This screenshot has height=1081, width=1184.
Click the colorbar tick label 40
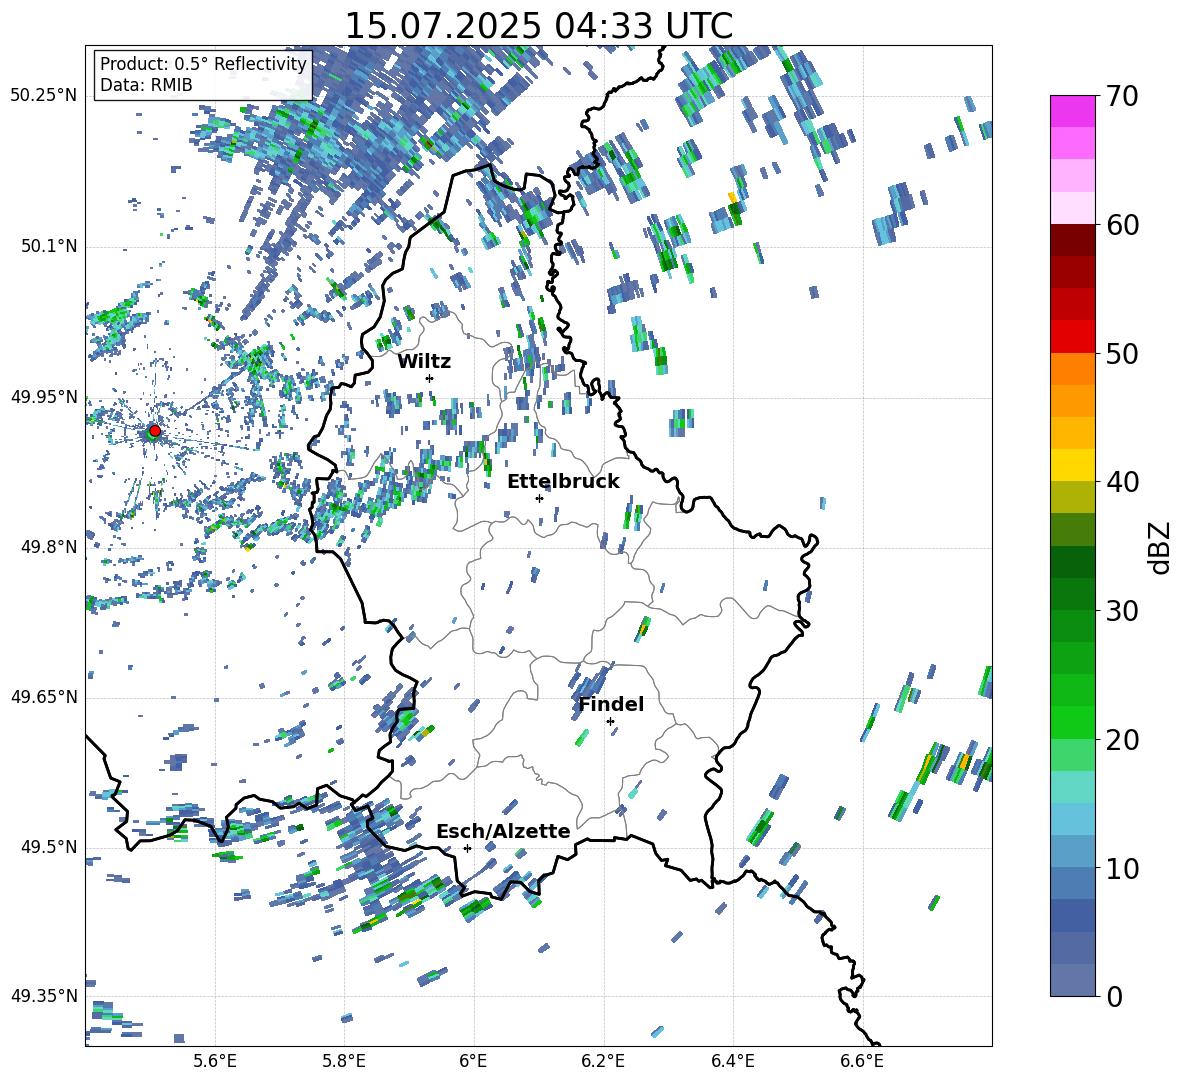(x=1122, y=482)
